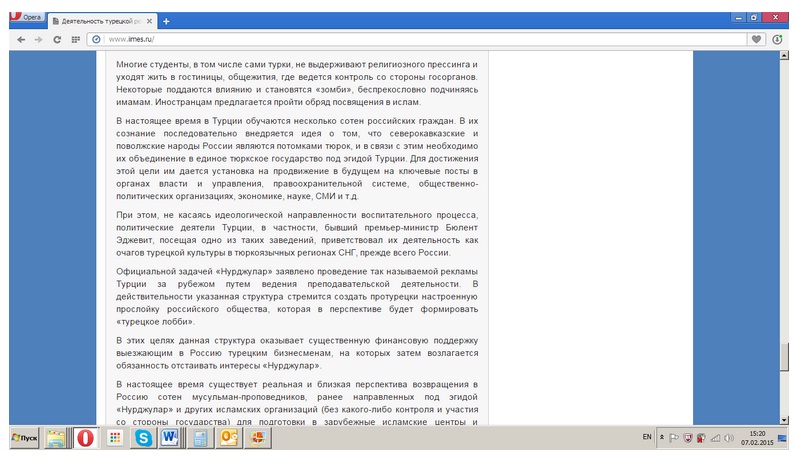
Task: Open the calculator icon in the taskbar
Action: (x=200, y=438)
